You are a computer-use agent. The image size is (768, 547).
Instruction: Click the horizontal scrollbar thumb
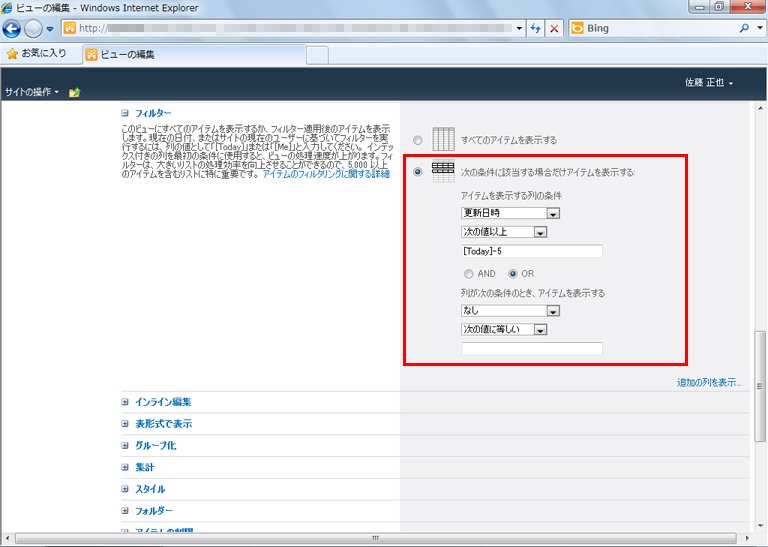pos(376,538)
